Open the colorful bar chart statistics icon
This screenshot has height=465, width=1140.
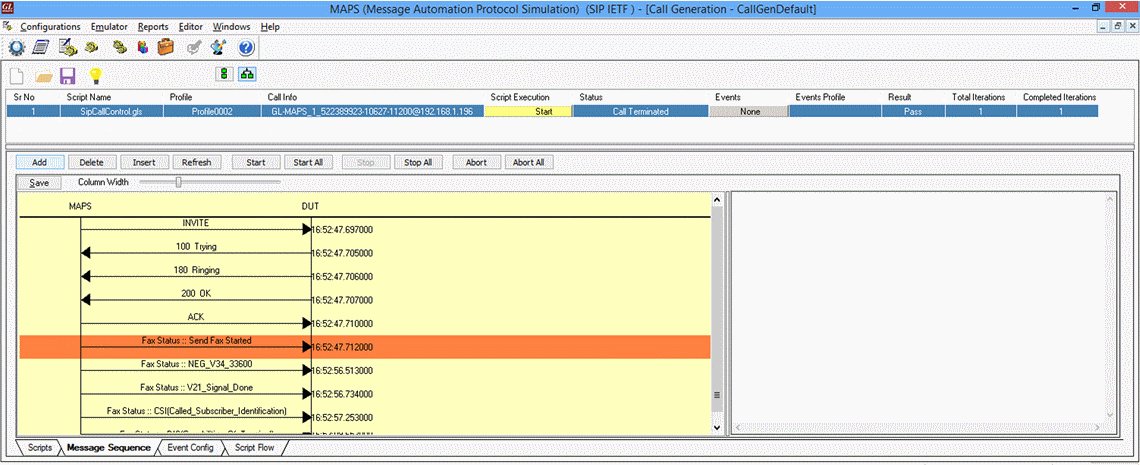(142, 48)
